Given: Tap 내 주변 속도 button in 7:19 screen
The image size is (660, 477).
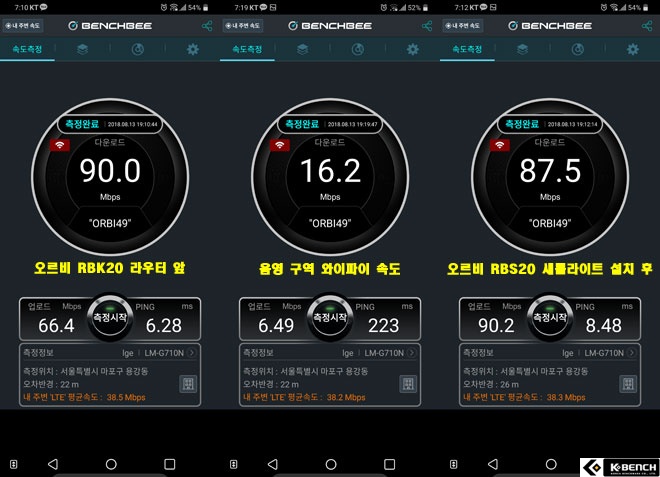Looking at the screenshot, I should (x=242, y=26).
